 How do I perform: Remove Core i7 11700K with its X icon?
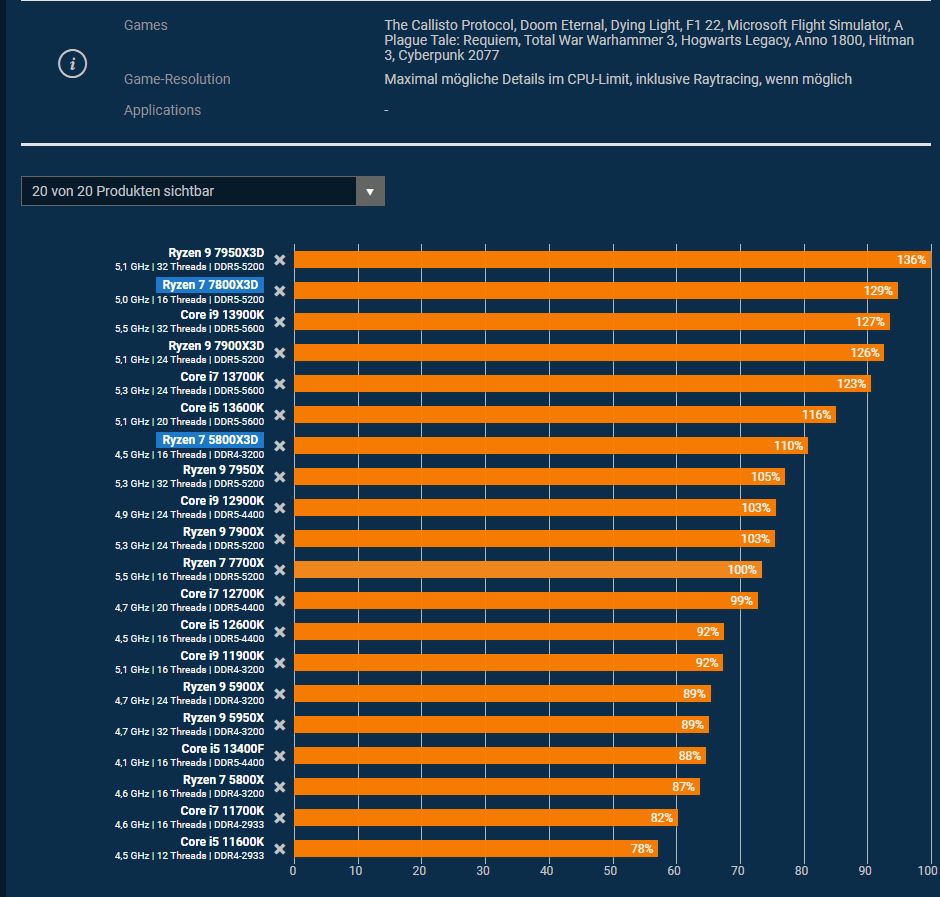(x=279, y=818)
